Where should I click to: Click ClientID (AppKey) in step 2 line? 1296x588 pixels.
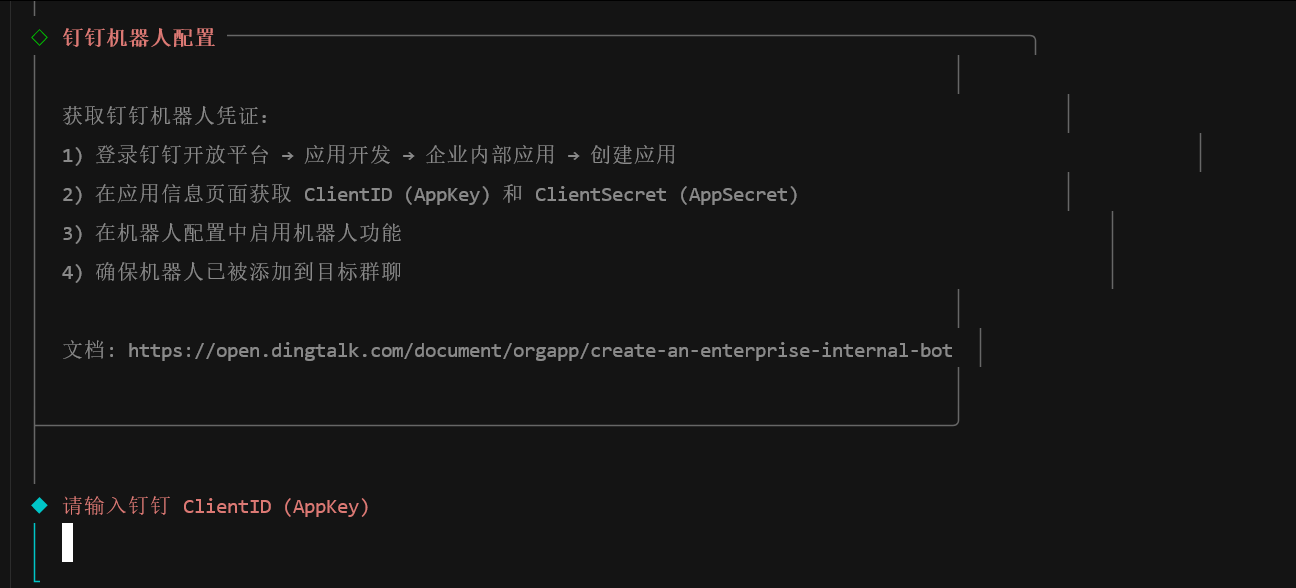[x=397, y=194]
